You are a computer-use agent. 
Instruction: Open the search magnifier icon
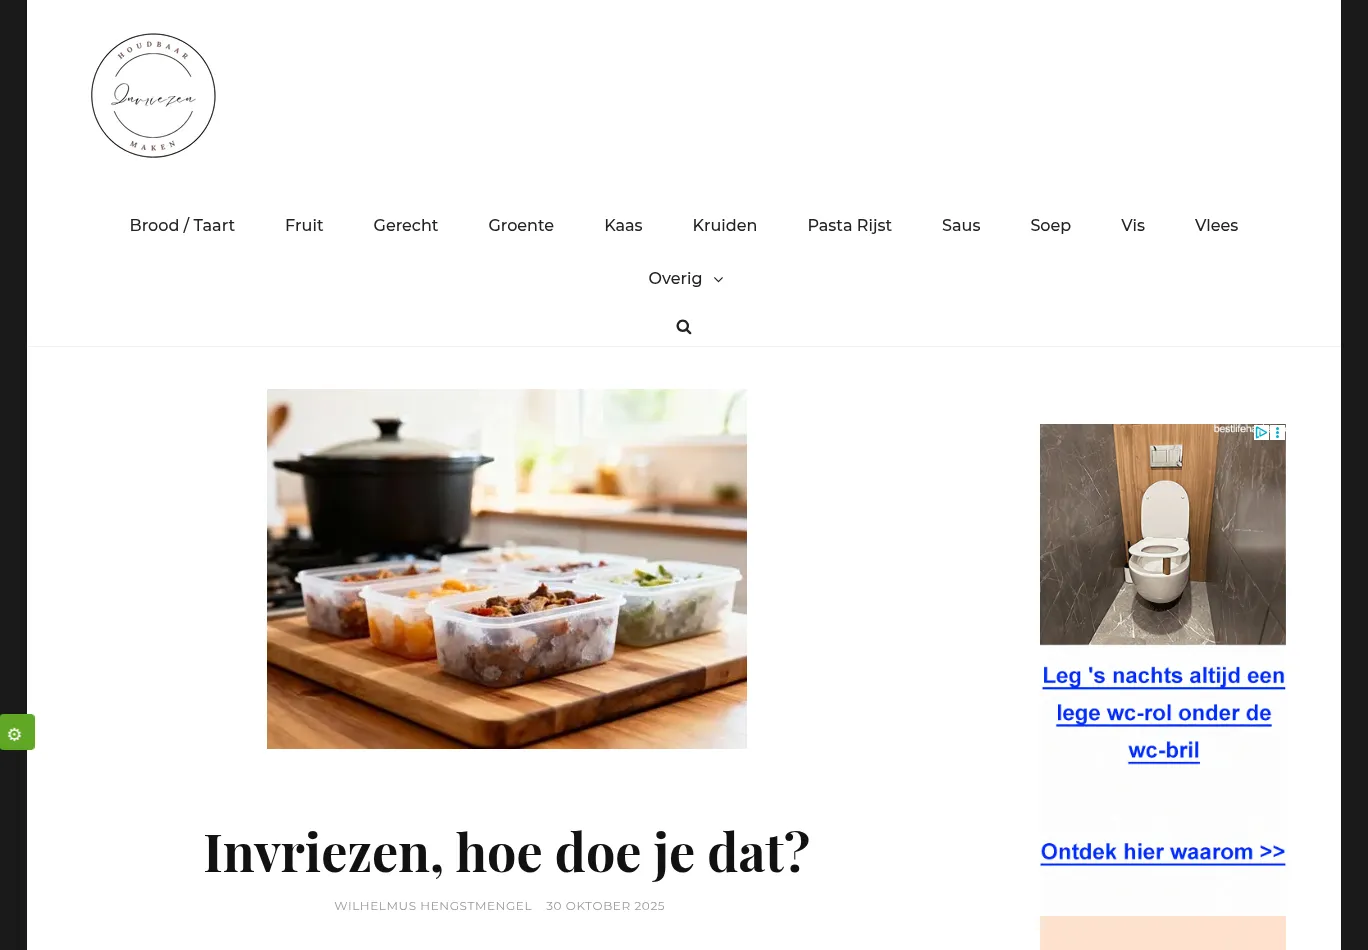tap(684, 327)
